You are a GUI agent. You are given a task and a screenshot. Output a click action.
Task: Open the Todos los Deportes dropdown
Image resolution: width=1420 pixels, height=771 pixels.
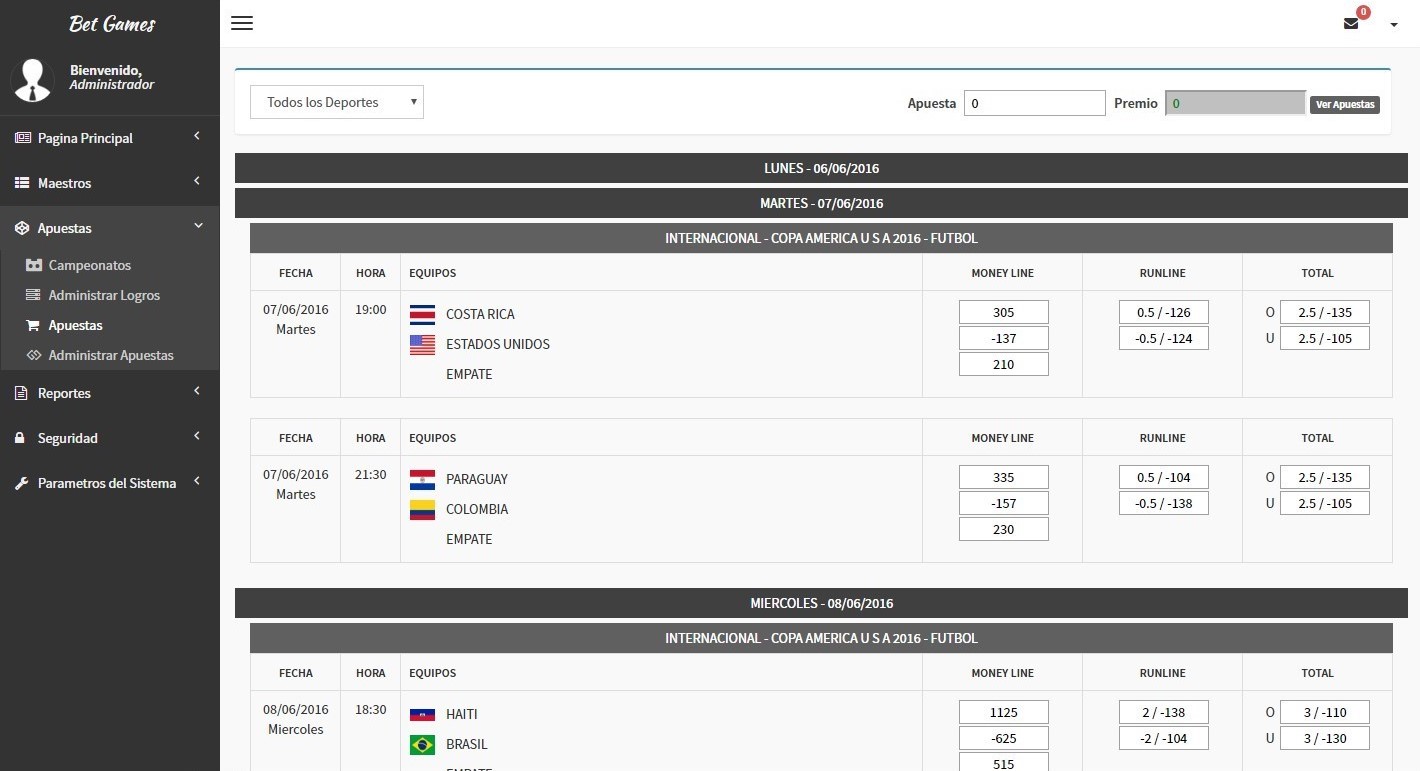click(x=337, y=102)
